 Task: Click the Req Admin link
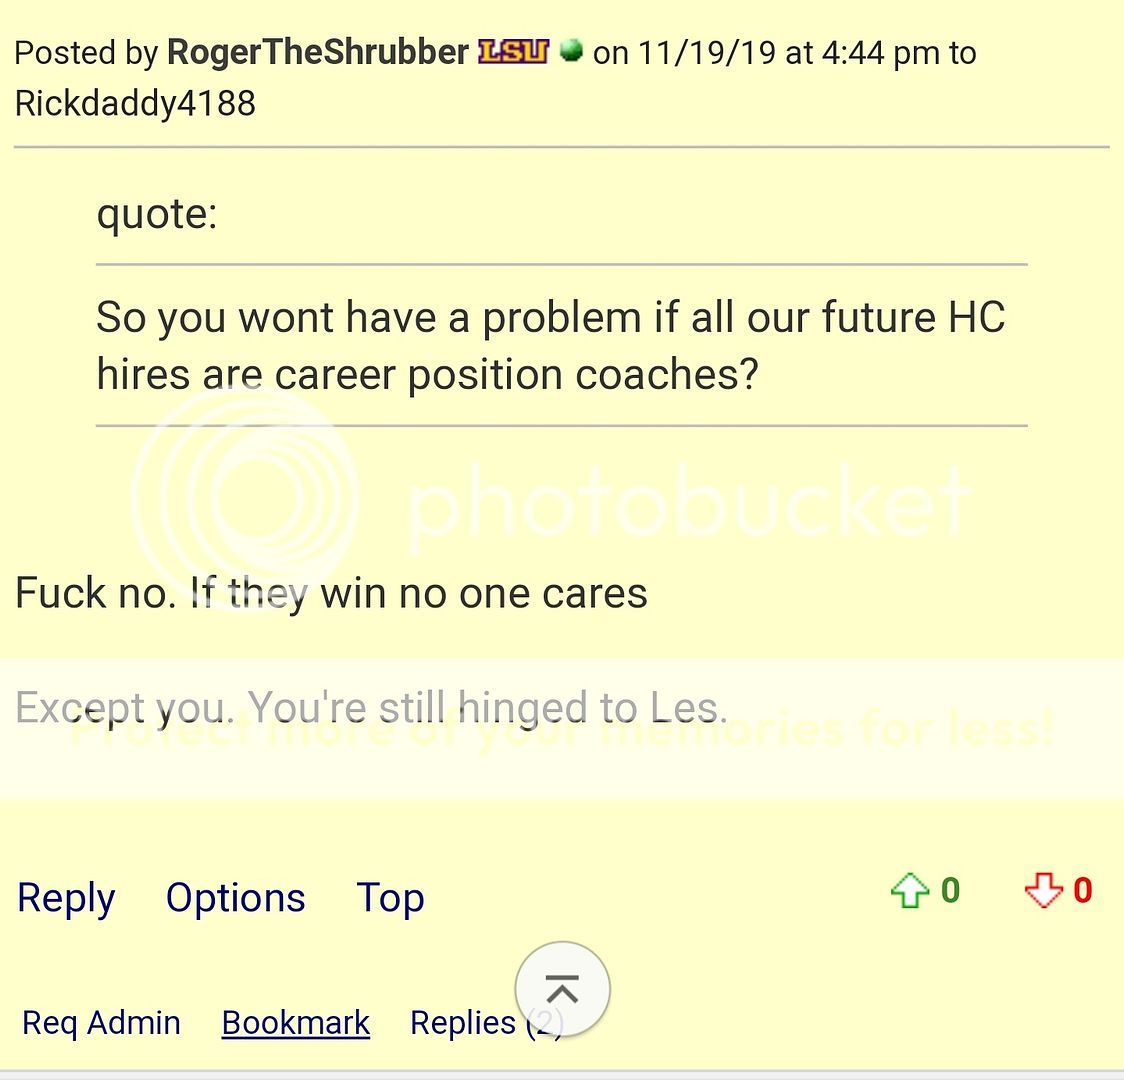pos(101,1023)
